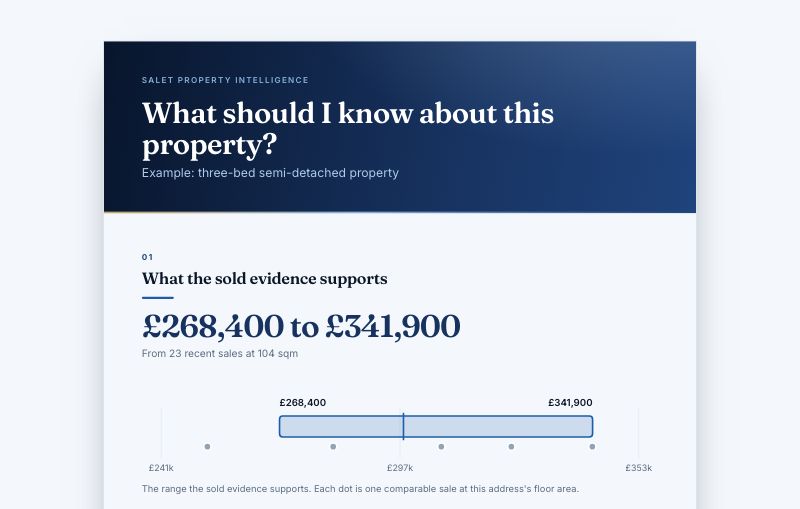
Task: Click the £341,900 label above the range bar
Action: click(570, 402)
